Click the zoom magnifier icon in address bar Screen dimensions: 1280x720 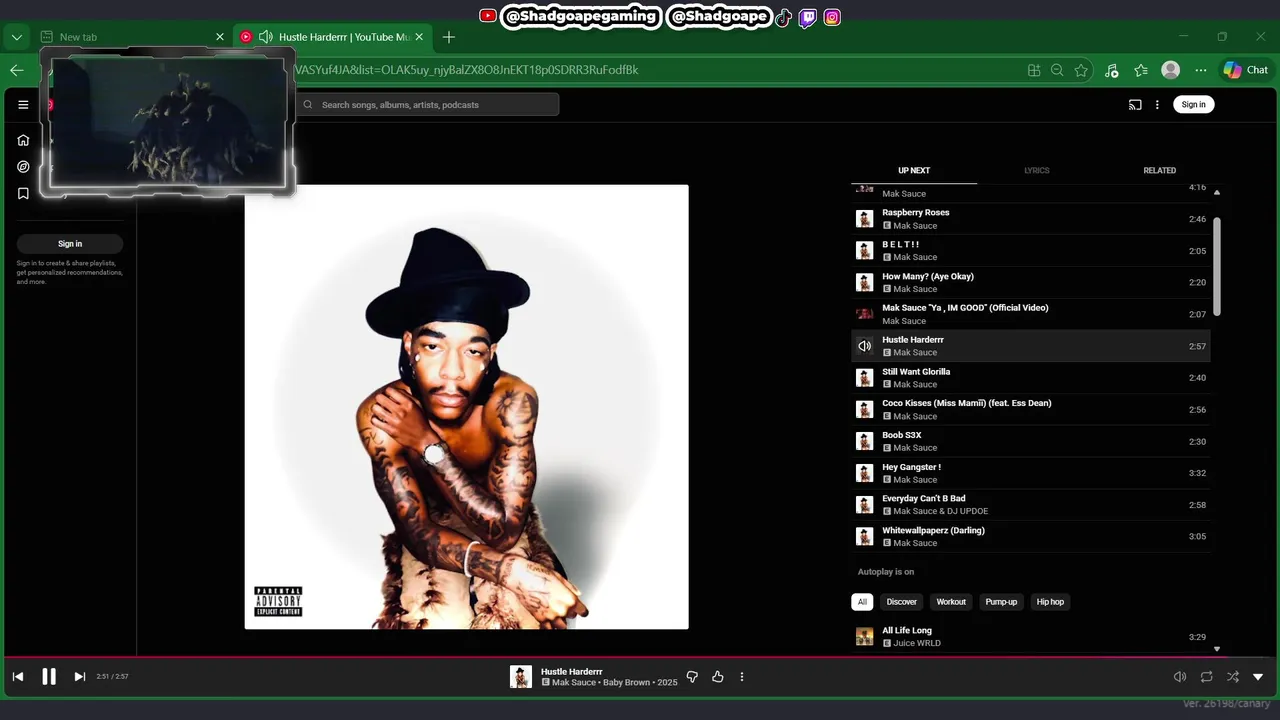(x=1057, y=70)
